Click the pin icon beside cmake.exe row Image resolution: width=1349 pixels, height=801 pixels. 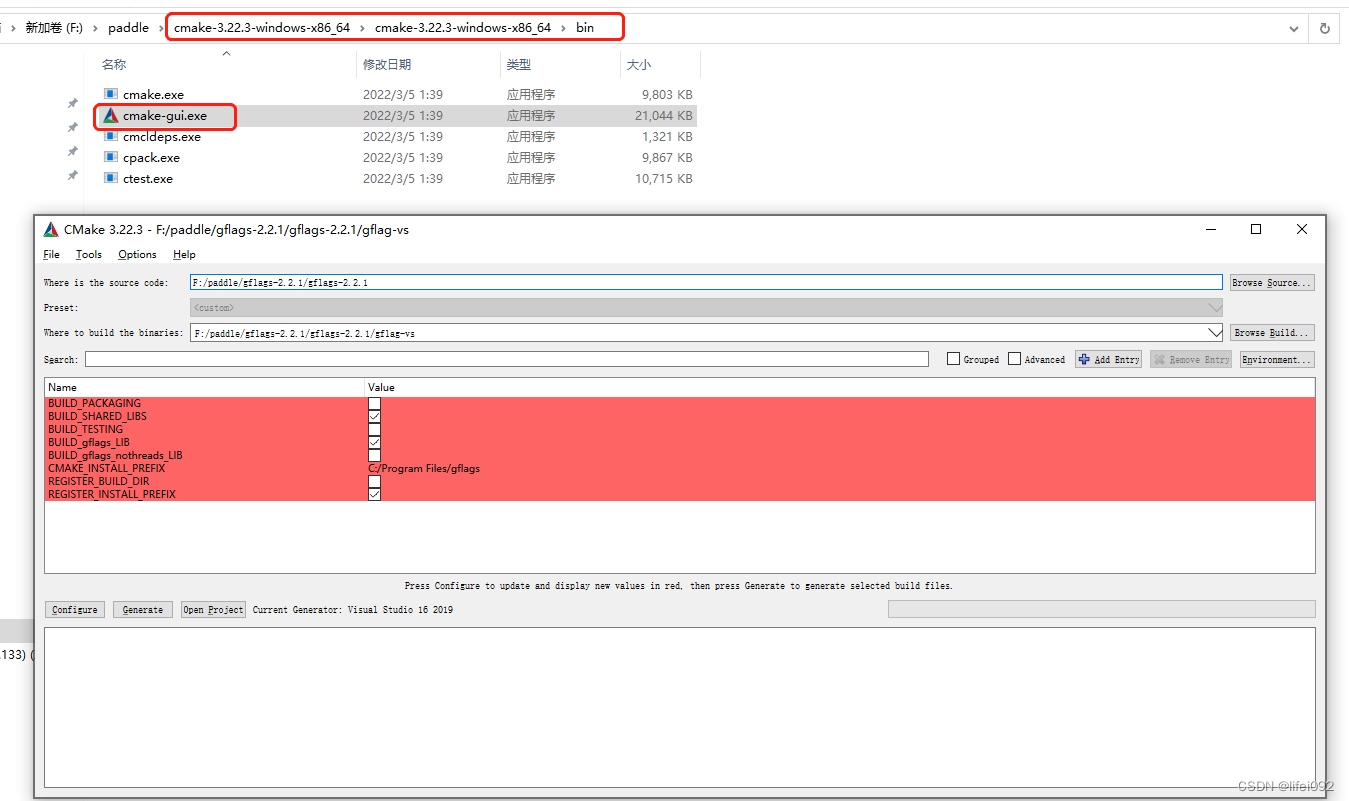click(72, 103)
